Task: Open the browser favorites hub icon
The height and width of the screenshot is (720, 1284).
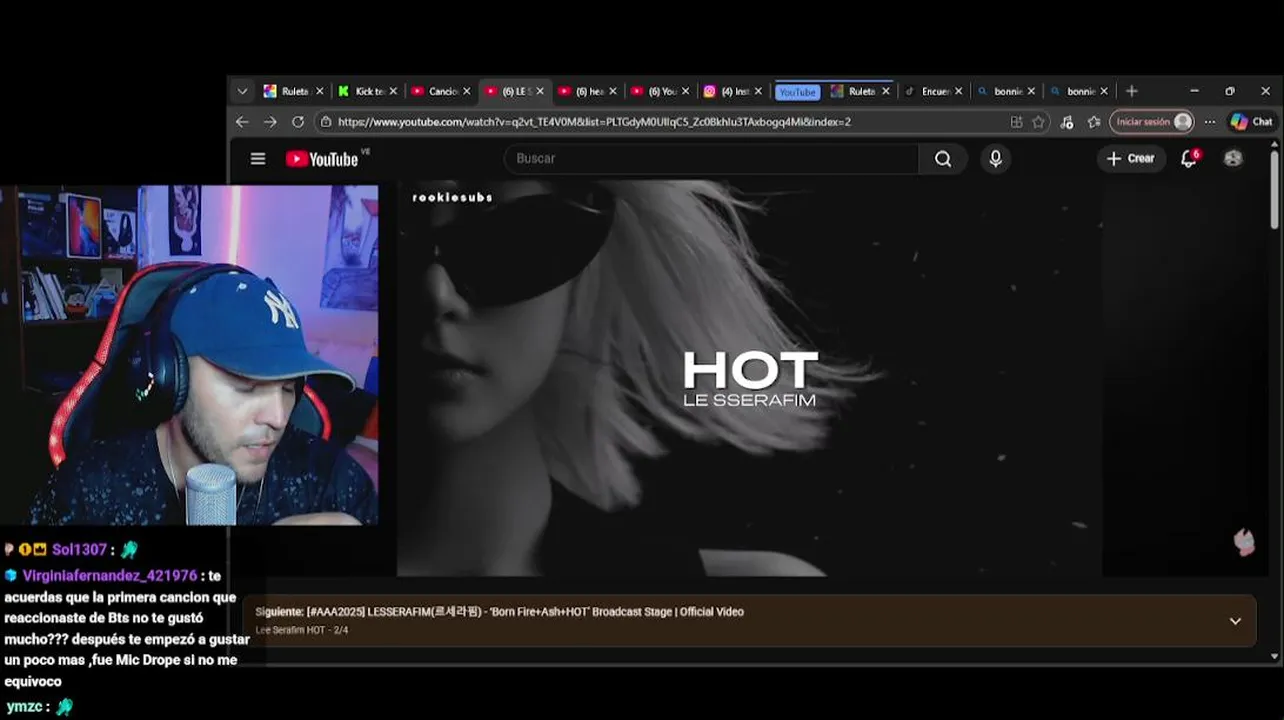Action: click(1094, 122)
